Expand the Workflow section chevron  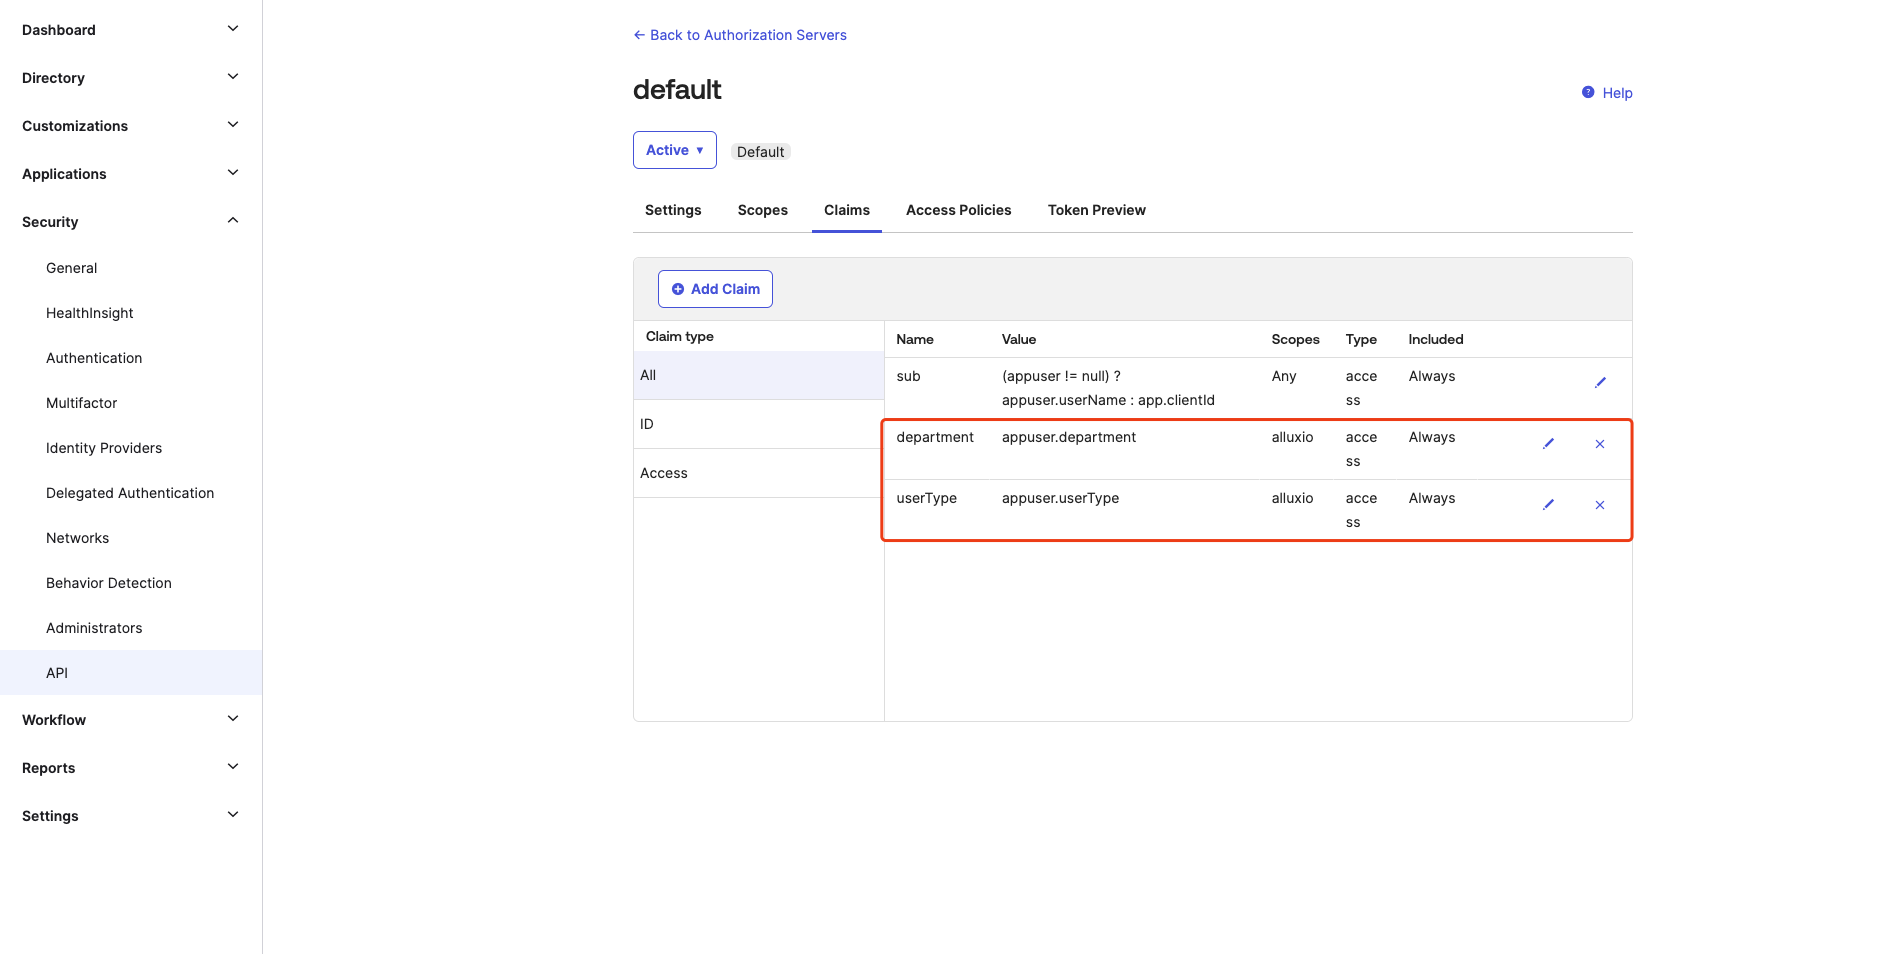(x=232, y=719)
